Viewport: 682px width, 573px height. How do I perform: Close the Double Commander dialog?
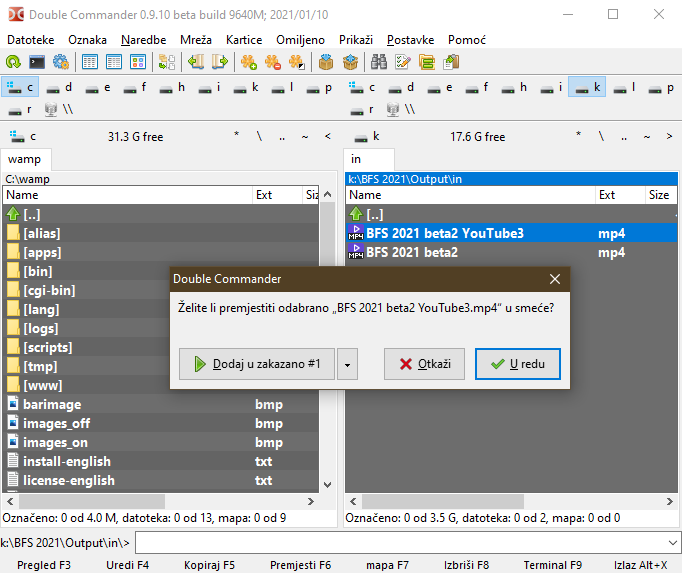tap(555, 279)
